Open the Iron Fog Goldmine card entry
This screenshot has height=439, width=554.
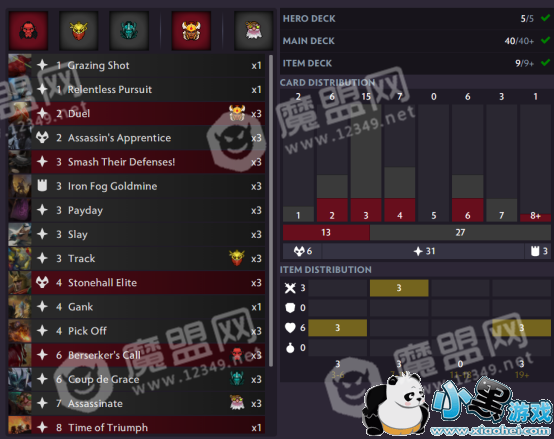coord(137,186)
